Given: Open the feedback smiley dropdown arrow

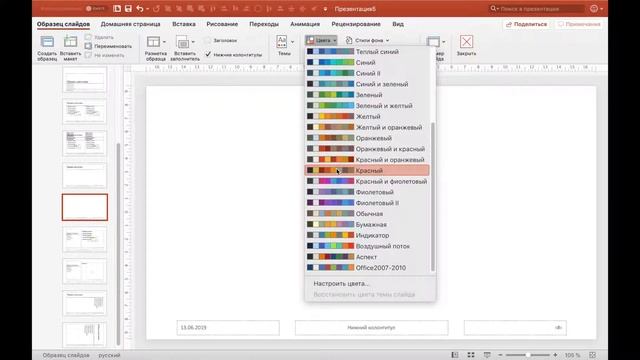Looking at the screenshot, I should (x=602, y=9).
